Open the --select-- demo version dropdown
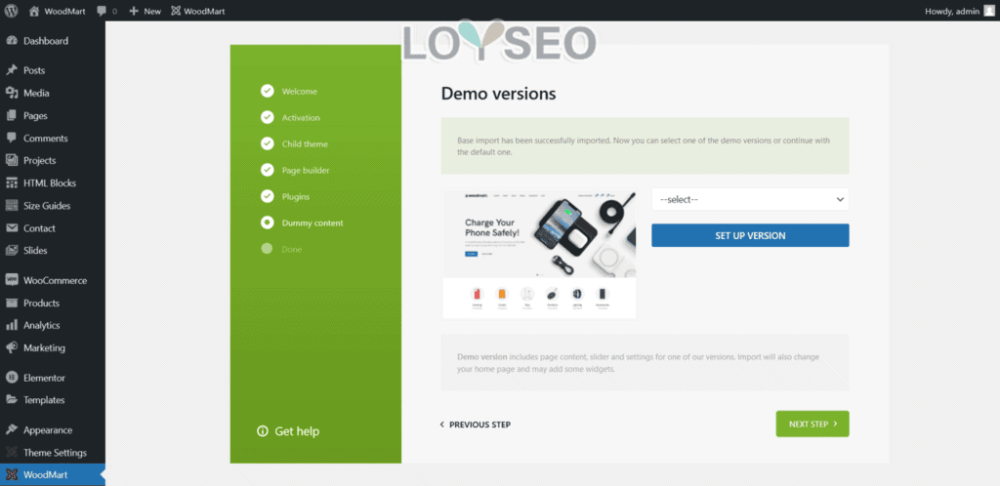Screen dimensions: 1000x486 [750, 200]
